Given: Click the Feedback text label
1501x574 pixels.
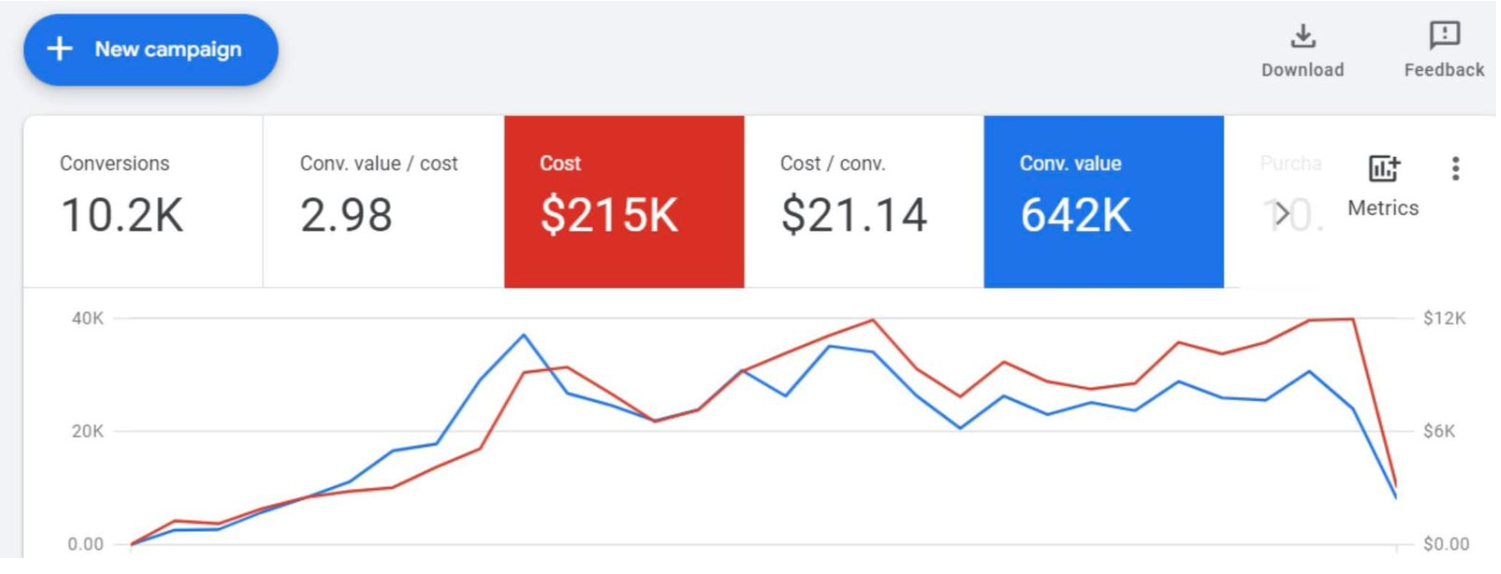Looking at the screenshot, I should tap(1444, 70).
